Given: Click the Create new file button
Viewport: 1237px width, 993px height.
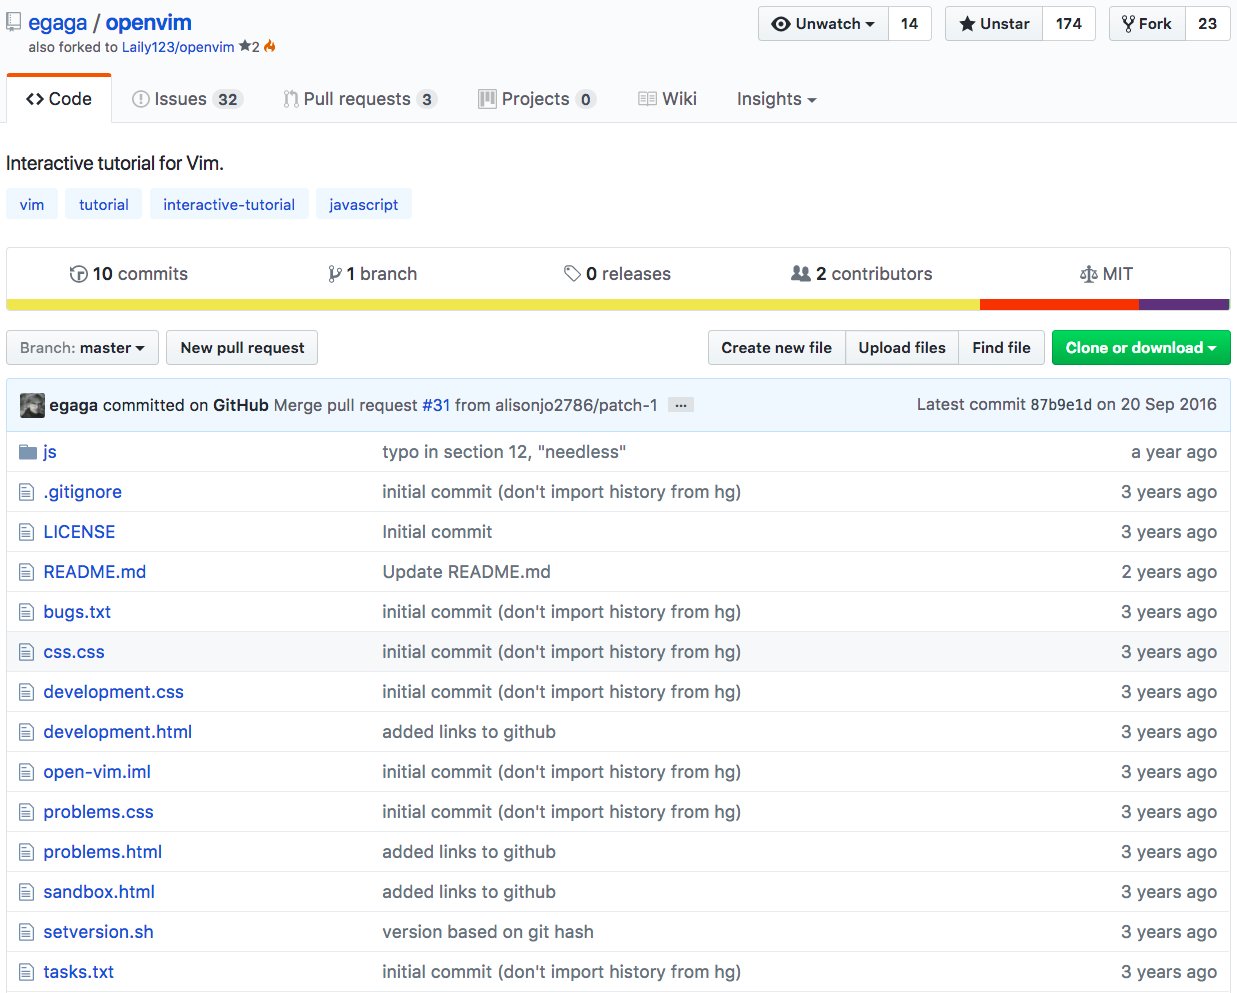Looking at the screenshot, I should click(x=776, y=348).
